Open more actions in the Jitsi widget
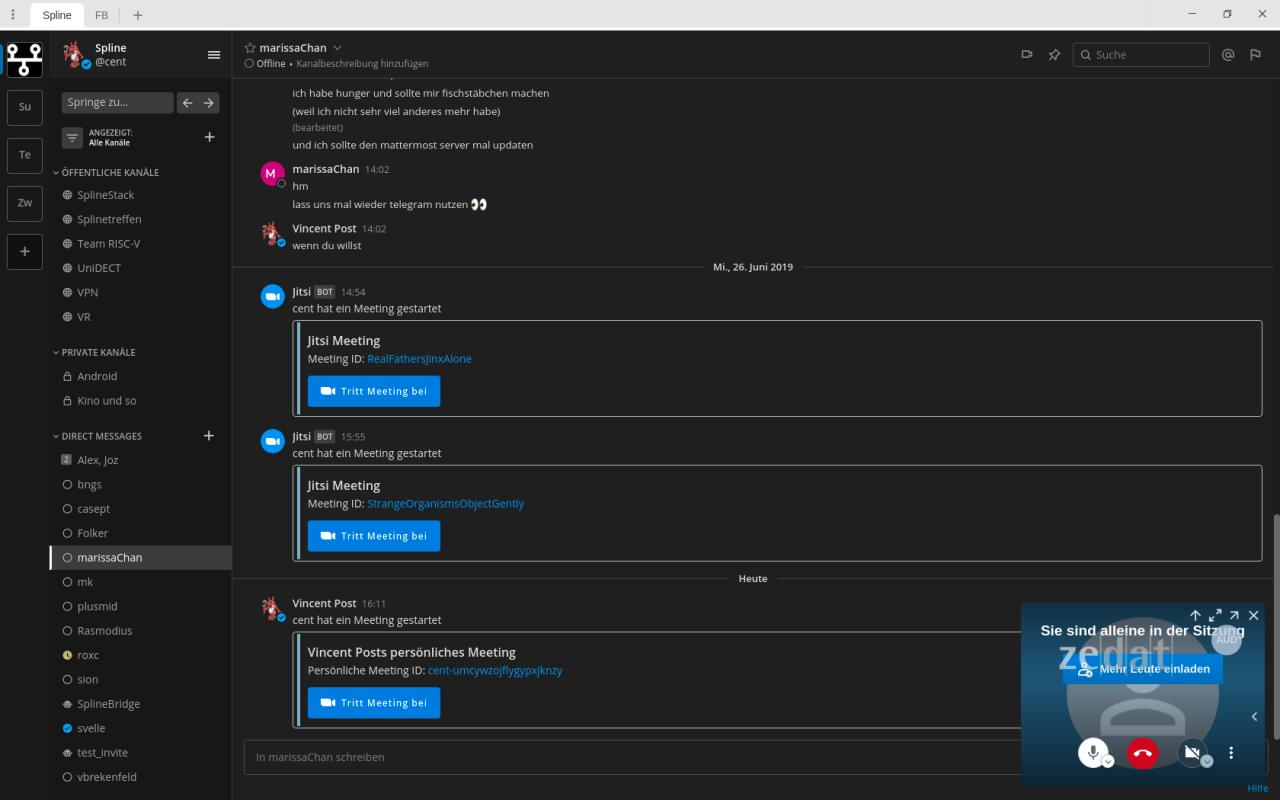 (x=1231, y=752)
